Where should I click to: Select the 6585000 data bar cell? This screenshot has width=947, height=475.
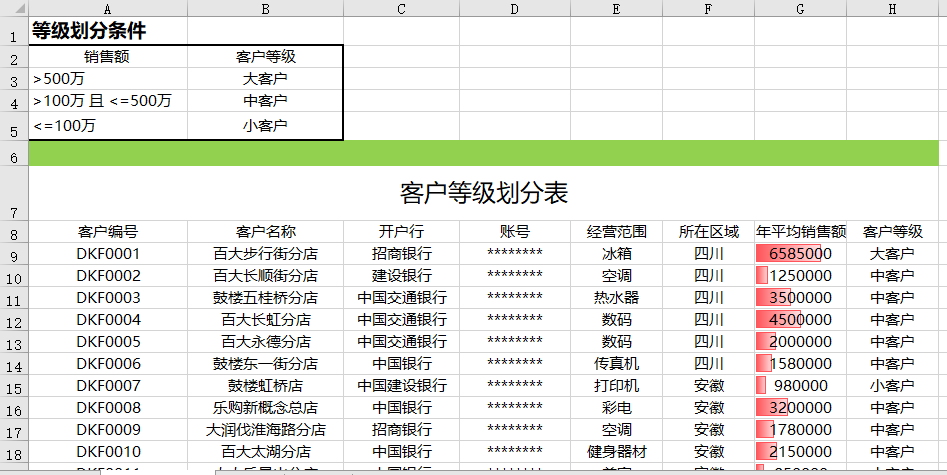tap(800, 254)
